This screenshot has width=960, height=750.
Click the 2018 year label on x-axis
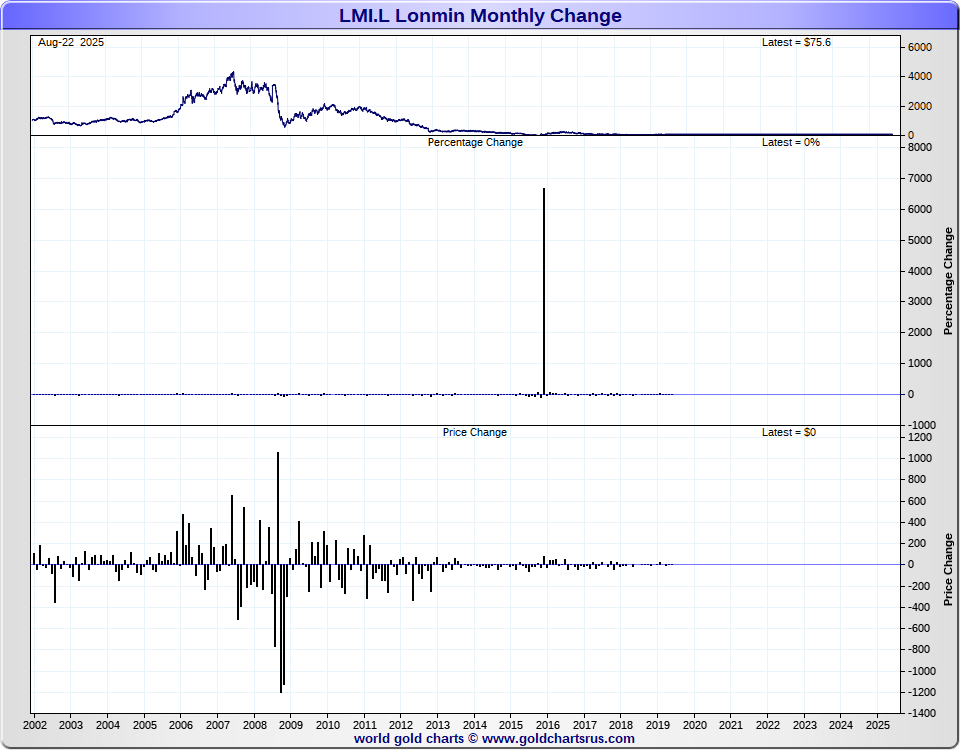tap(621, 725)
